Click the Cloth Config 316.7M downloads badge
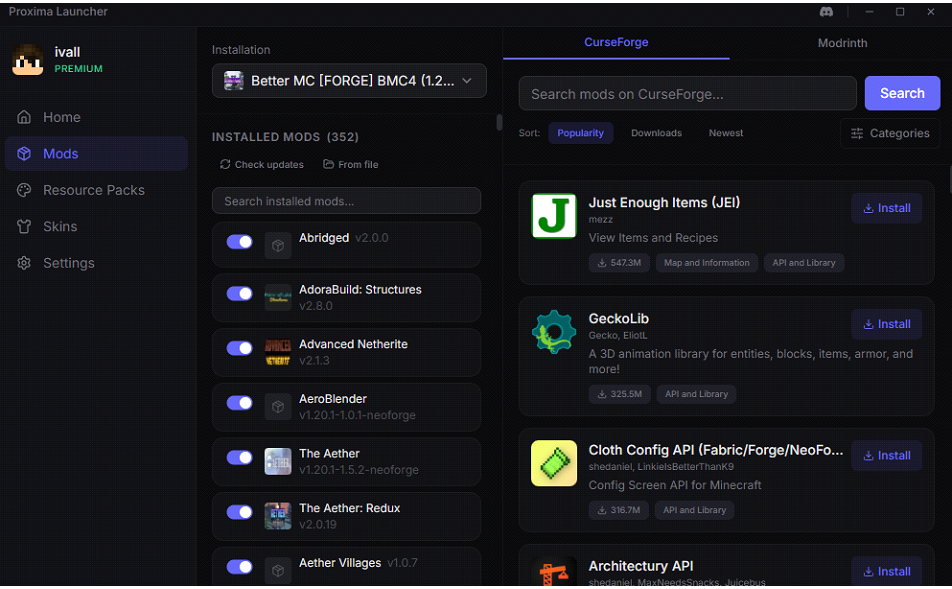The width and height of the screenshot is (952, 589). (x=618, y=510)
